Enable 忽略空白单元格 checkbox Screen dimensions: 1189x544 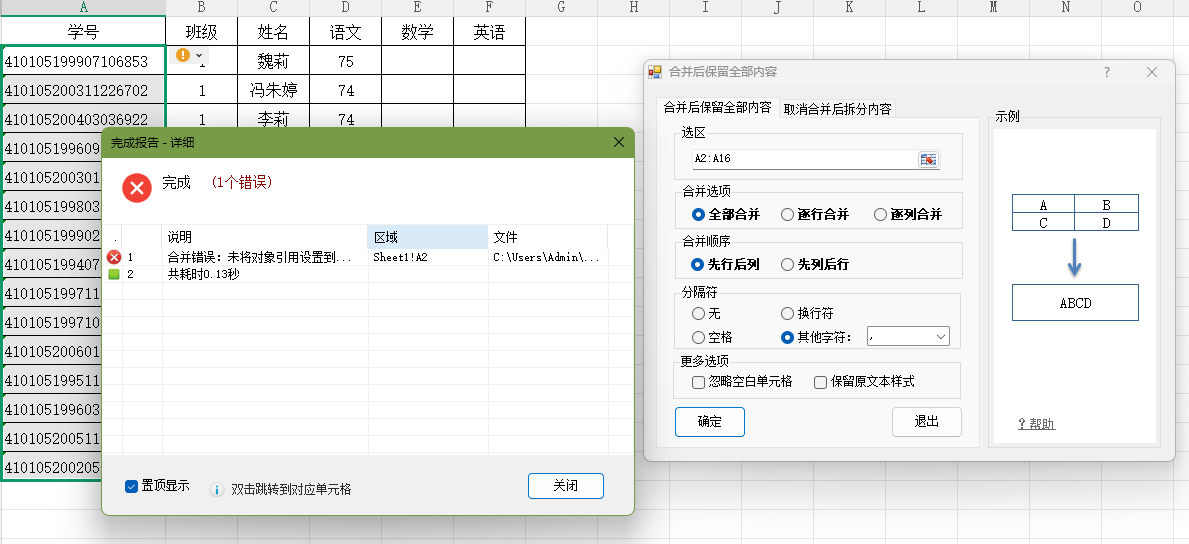(699, 382)
